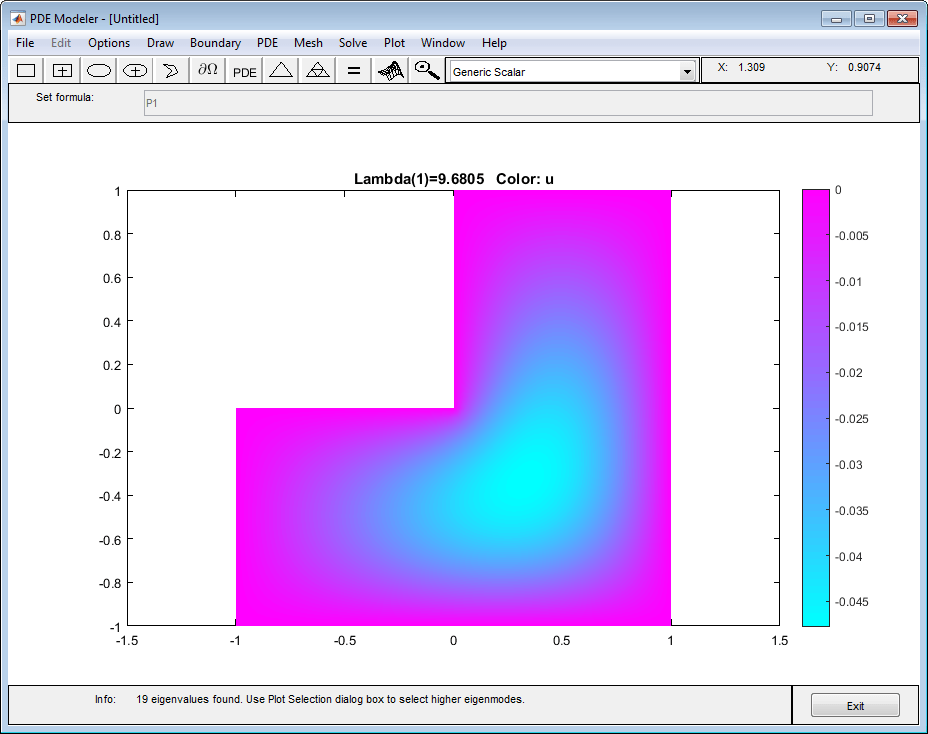
Task: Select the centered rectangle tool
Action: tap(62, 70)
